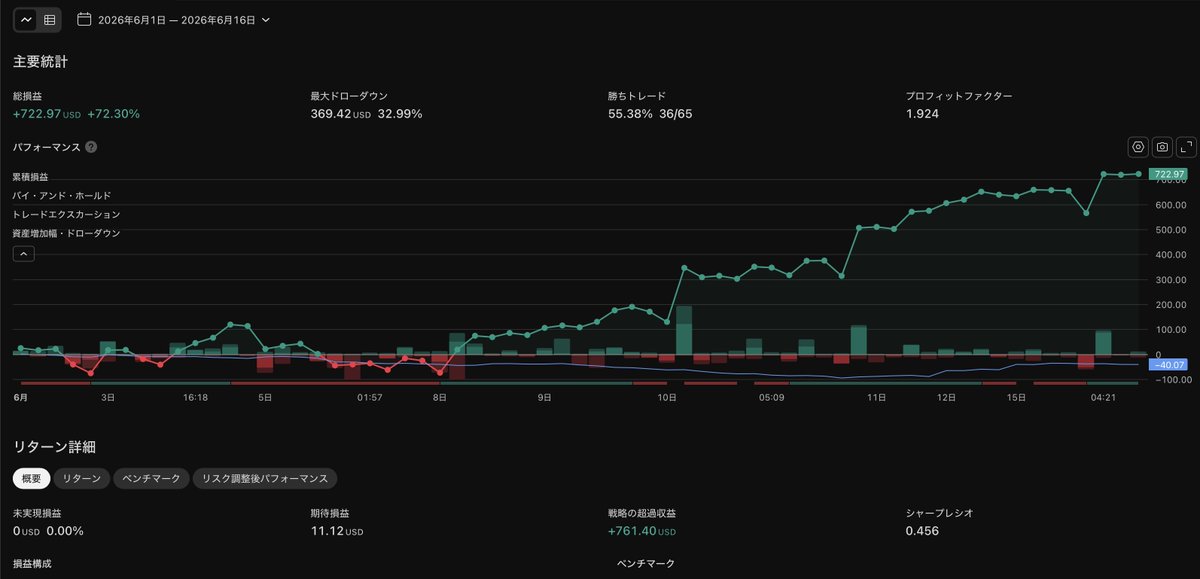Click the 損益構成 heading
Viewport: 1200px width, 579px height.
tap(32, 563)
